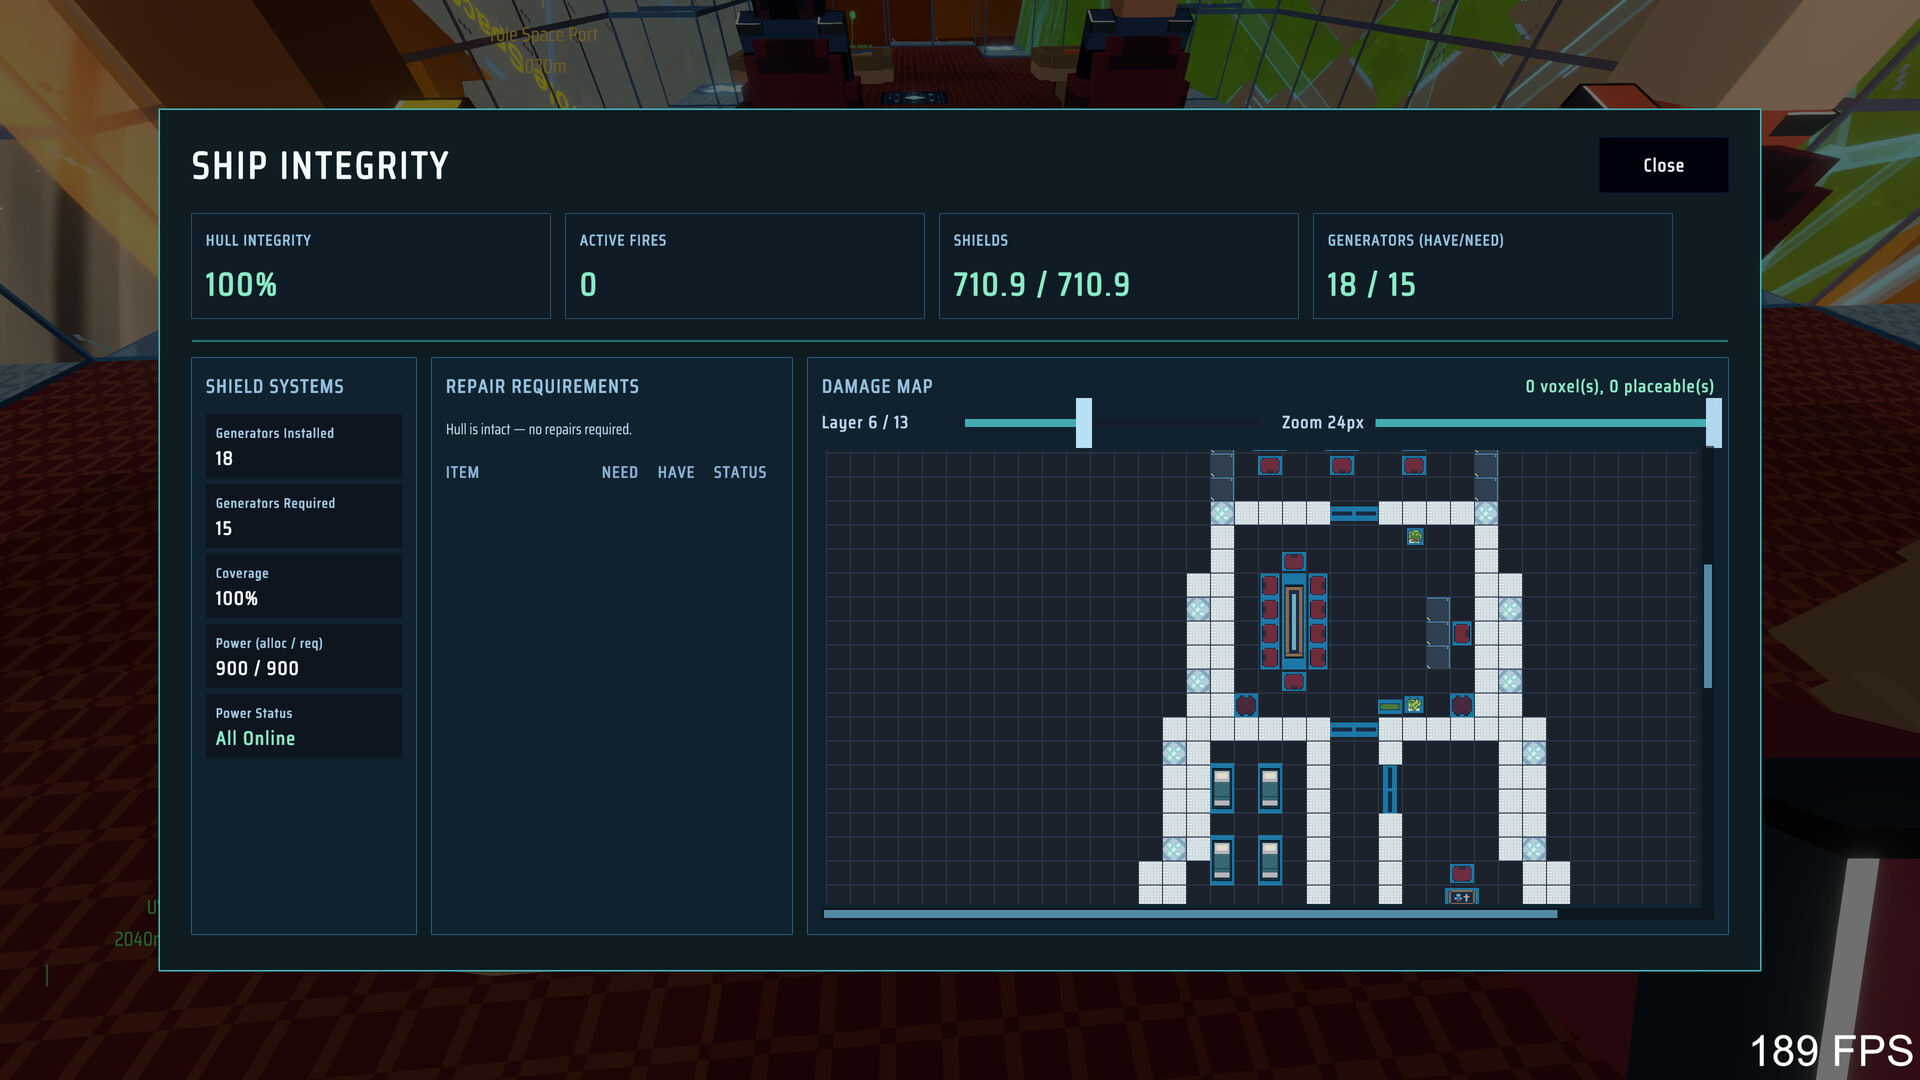Select the lower-right bed

(x=1270, y=860)
